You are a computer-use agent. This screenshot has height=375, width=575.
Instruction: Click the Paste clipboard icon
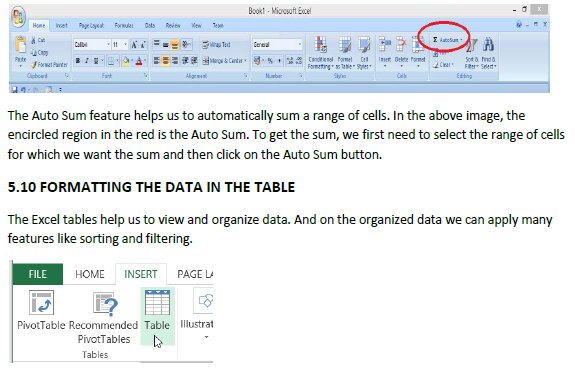pos(21,45)
